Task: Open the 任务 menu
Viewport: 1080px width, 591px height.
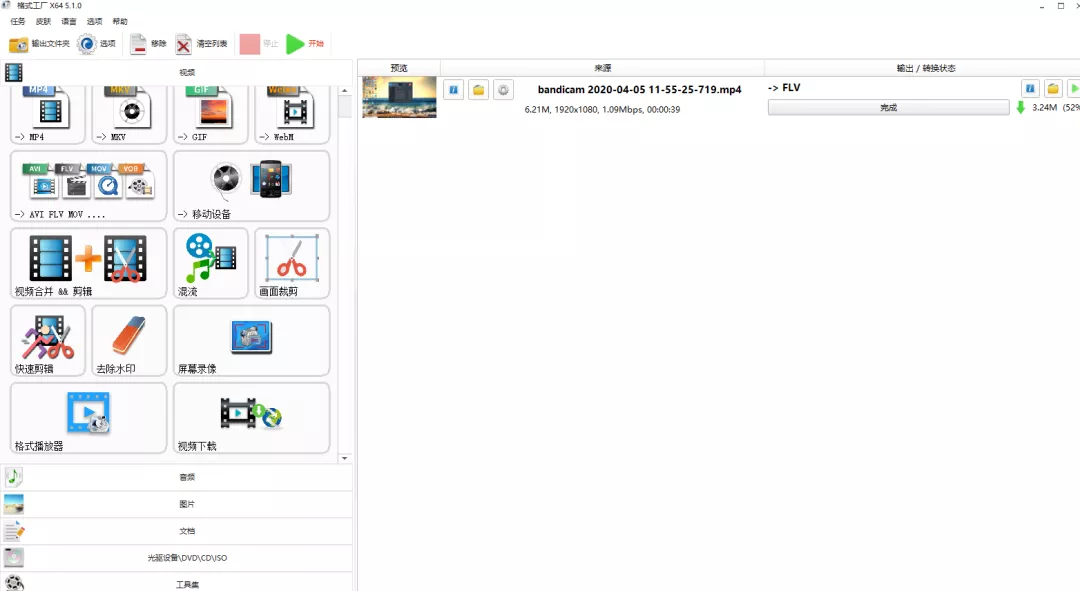Action: click(18, 21)
